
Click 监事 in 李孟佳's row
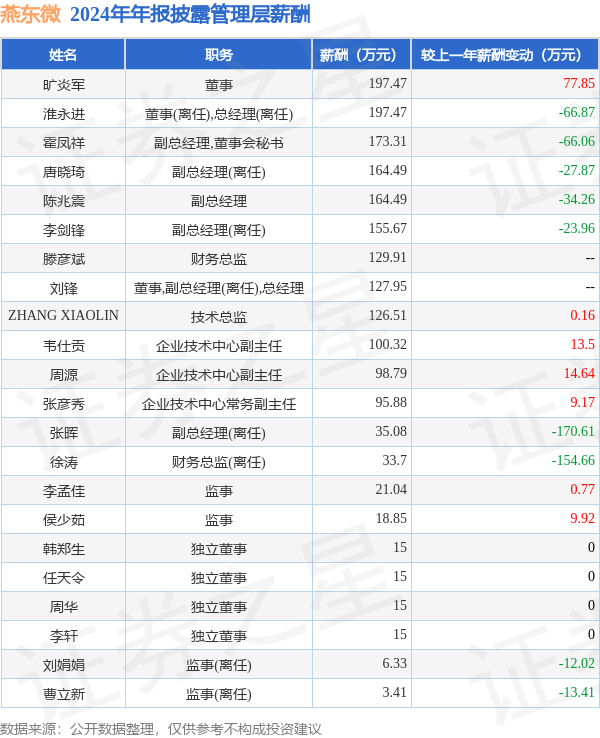(x=219, y=491)
